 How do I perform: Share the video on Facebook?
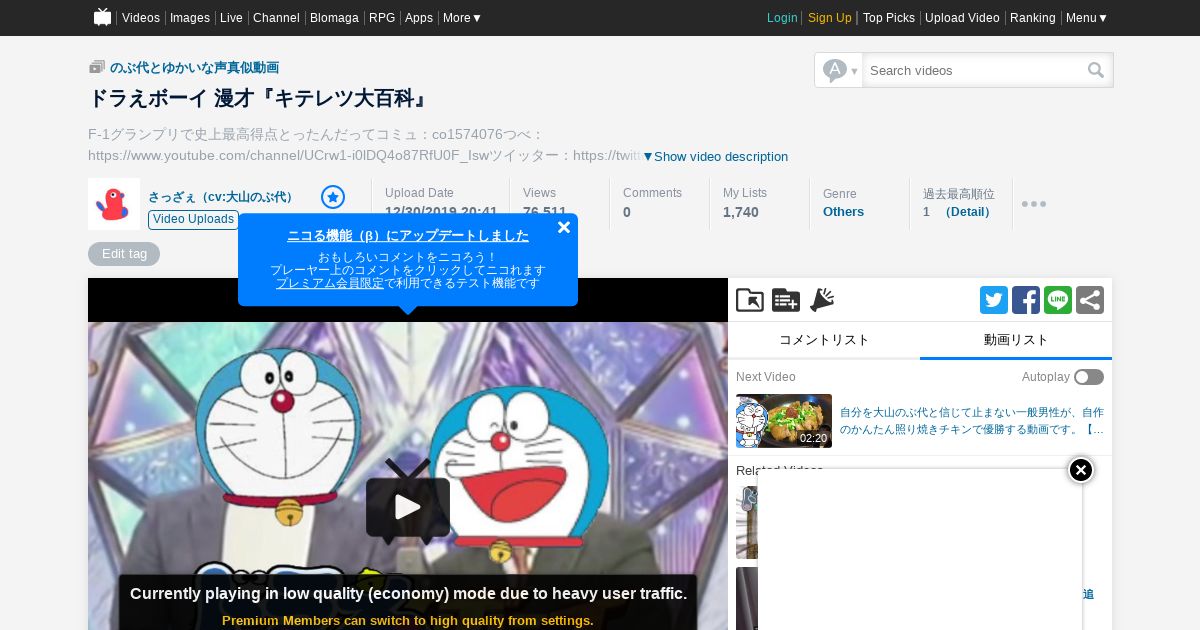point(1026,300)
